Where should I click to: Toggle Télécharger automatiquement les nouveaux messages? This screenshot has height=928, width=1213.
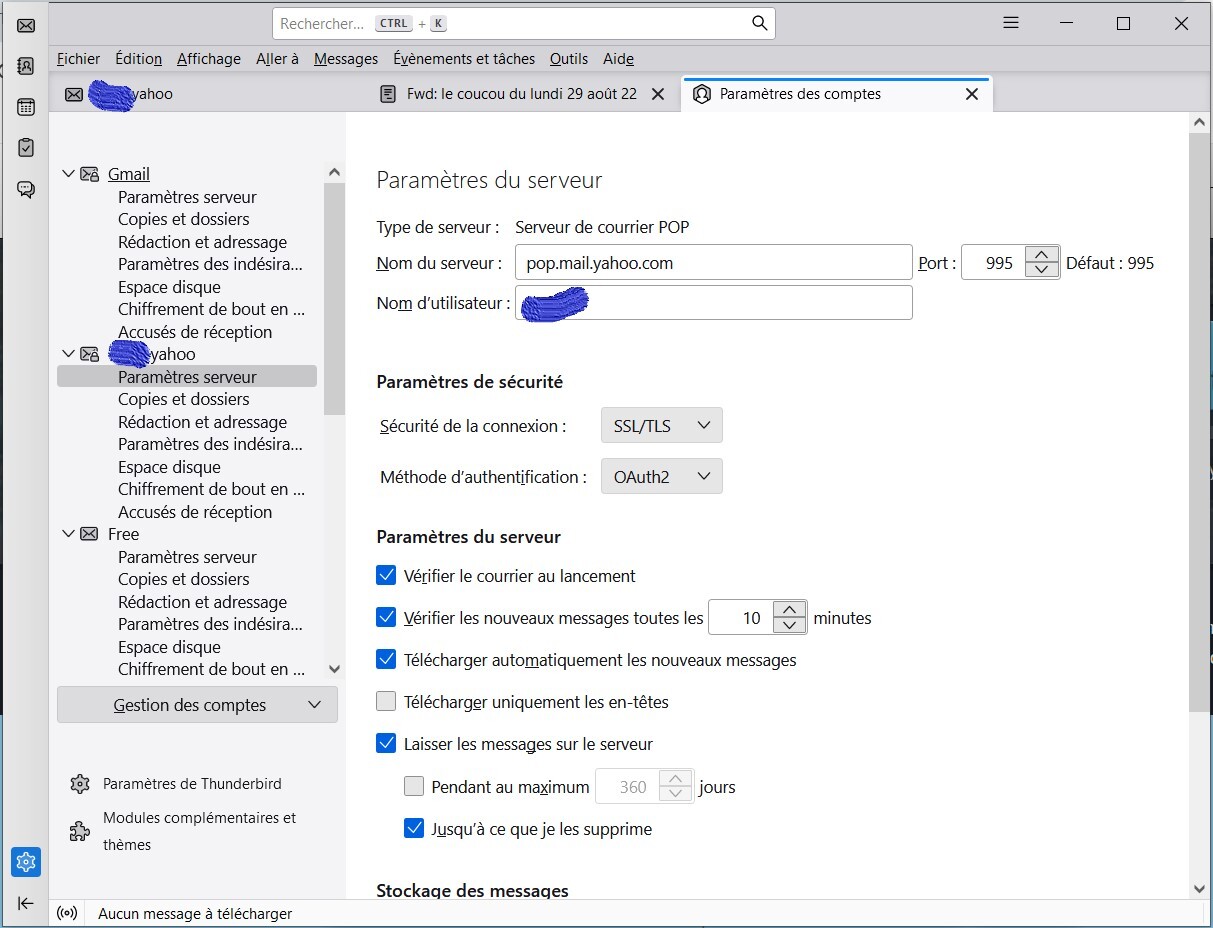click(x=386, y=659)
